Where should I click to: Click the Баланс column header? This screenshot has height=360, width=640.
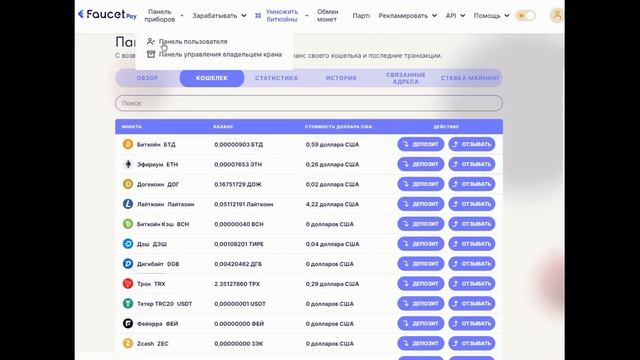[223, 127]
